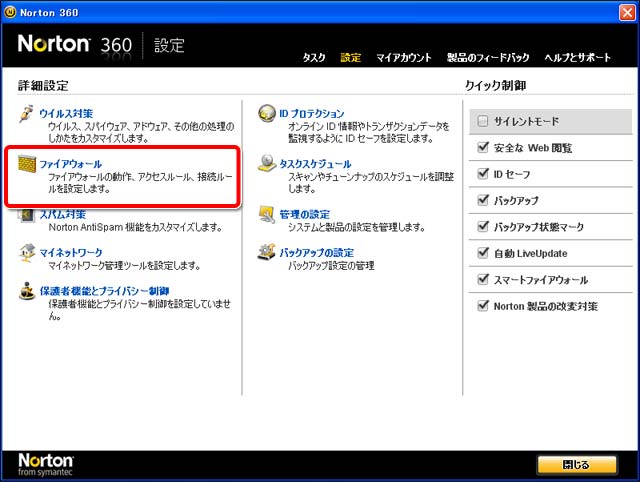Screen dimensions: 640x482
Task: Open the タスク tab
Action: 314,58
